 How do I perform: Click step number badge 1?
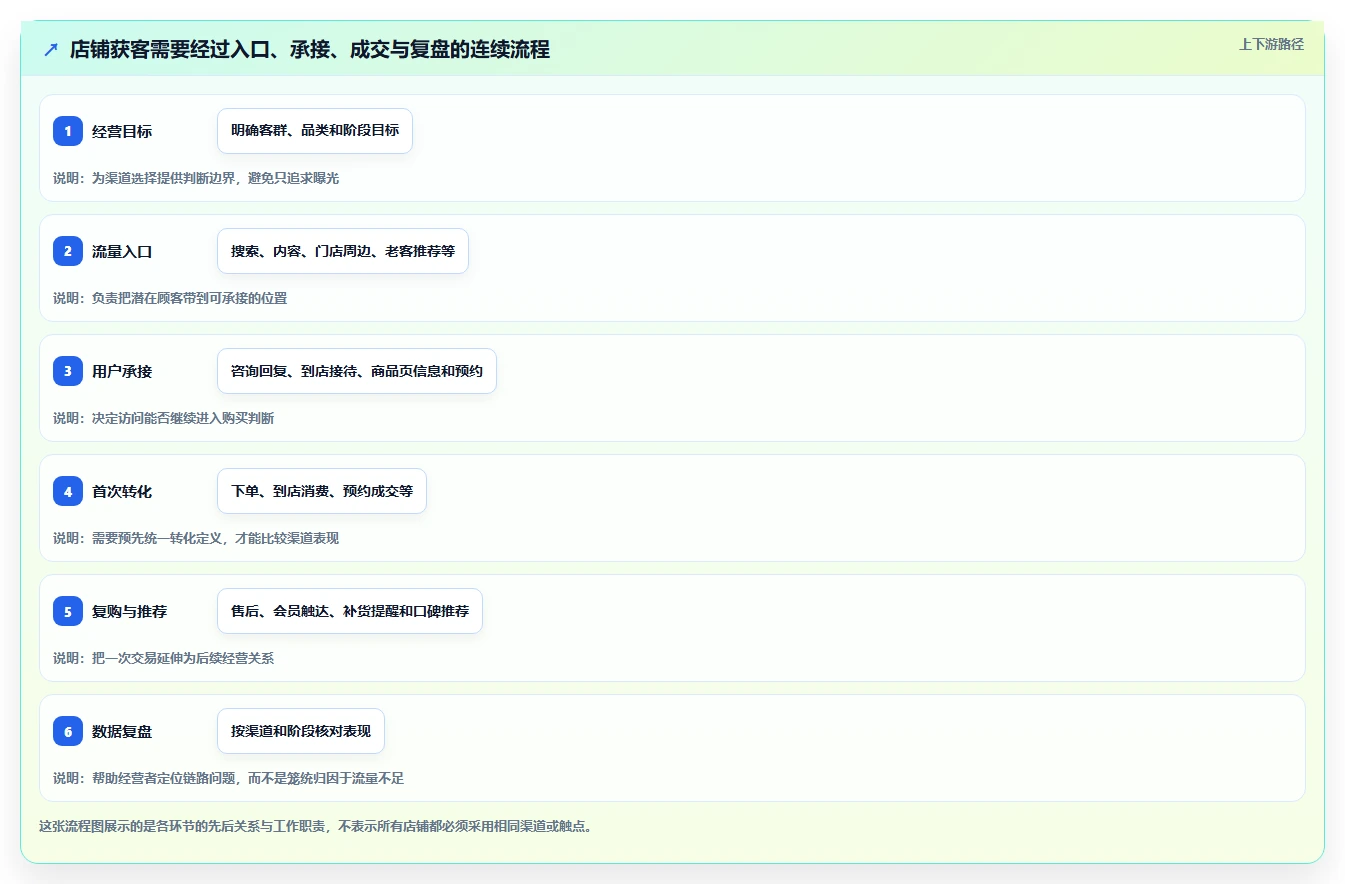tap(68, 131)
